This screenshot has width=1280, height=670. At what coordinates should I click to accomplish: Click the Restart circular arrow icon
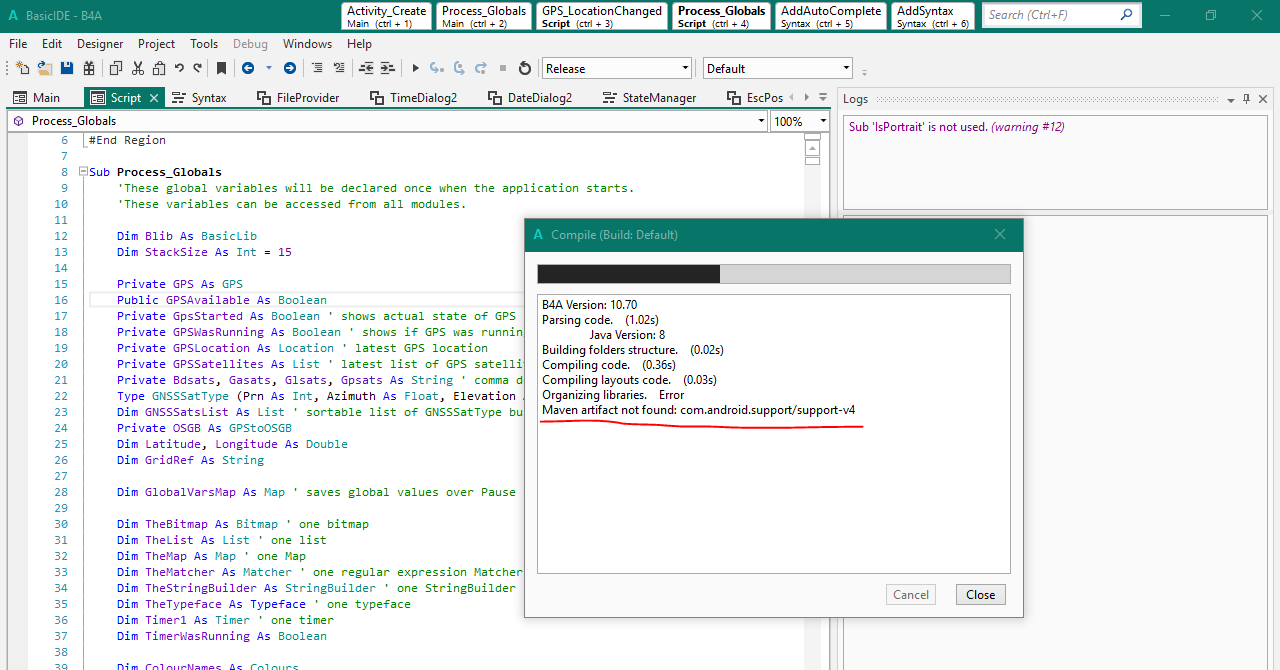(x=524, y=69)
